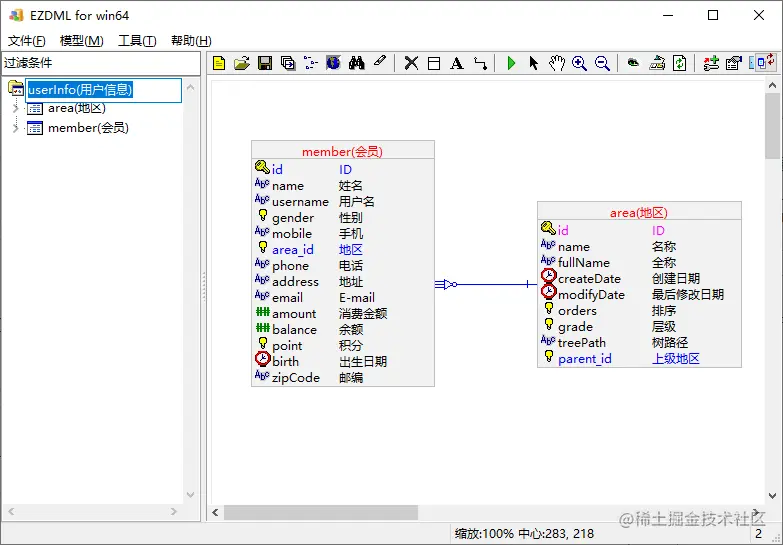This screenshot has width=783, height=545.
Task: Open the properties settings icon
Action: pos(734,63)
